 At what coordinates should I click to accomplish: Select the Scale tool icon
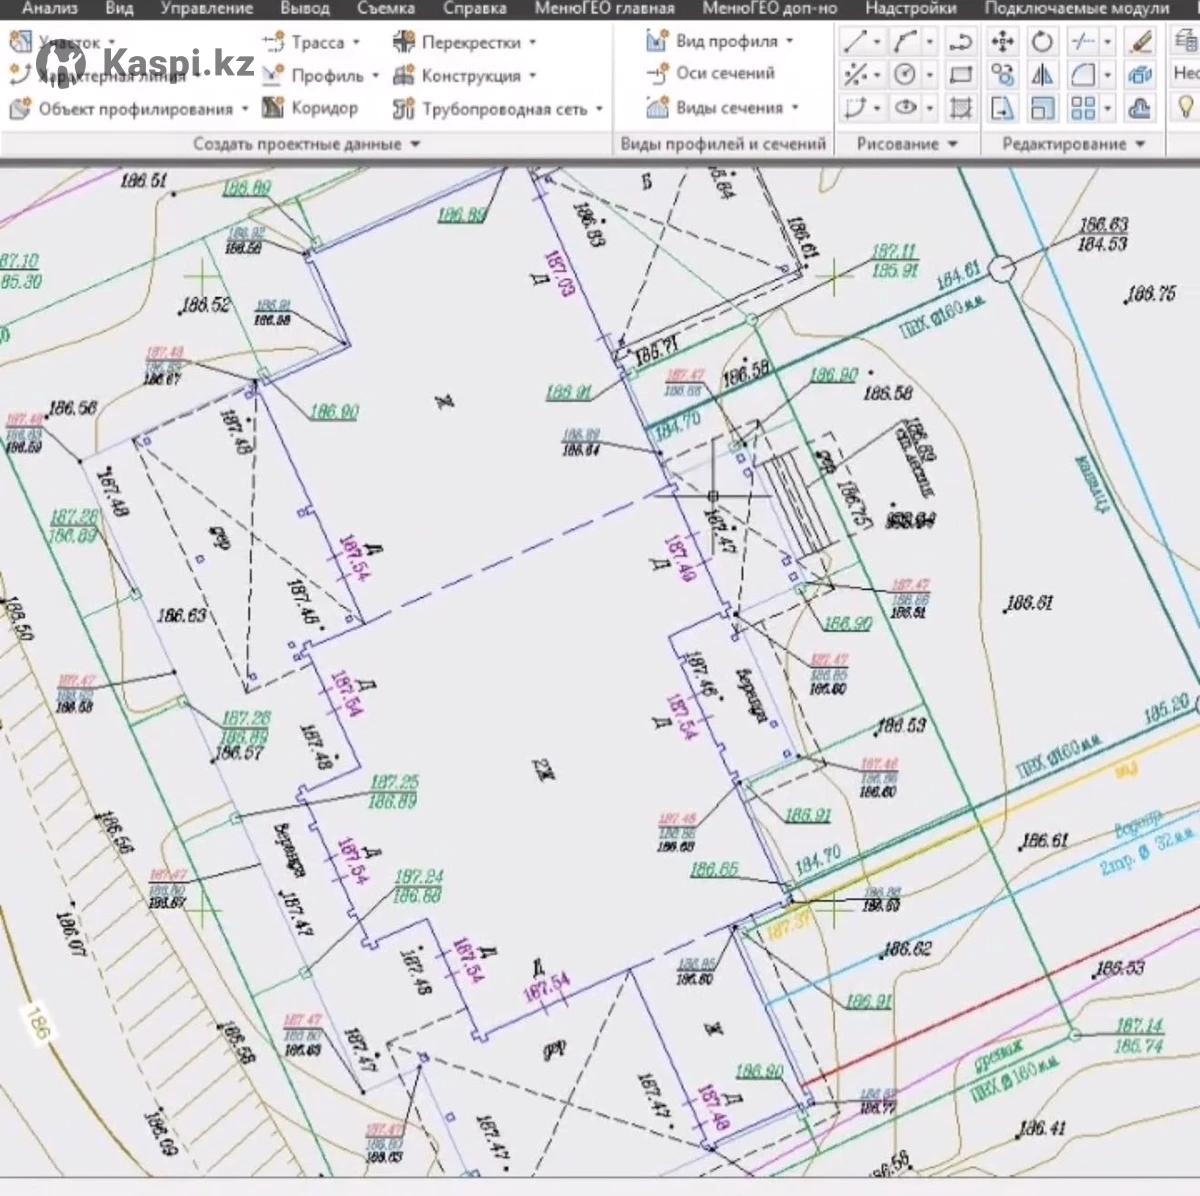tap(1042, 109)
